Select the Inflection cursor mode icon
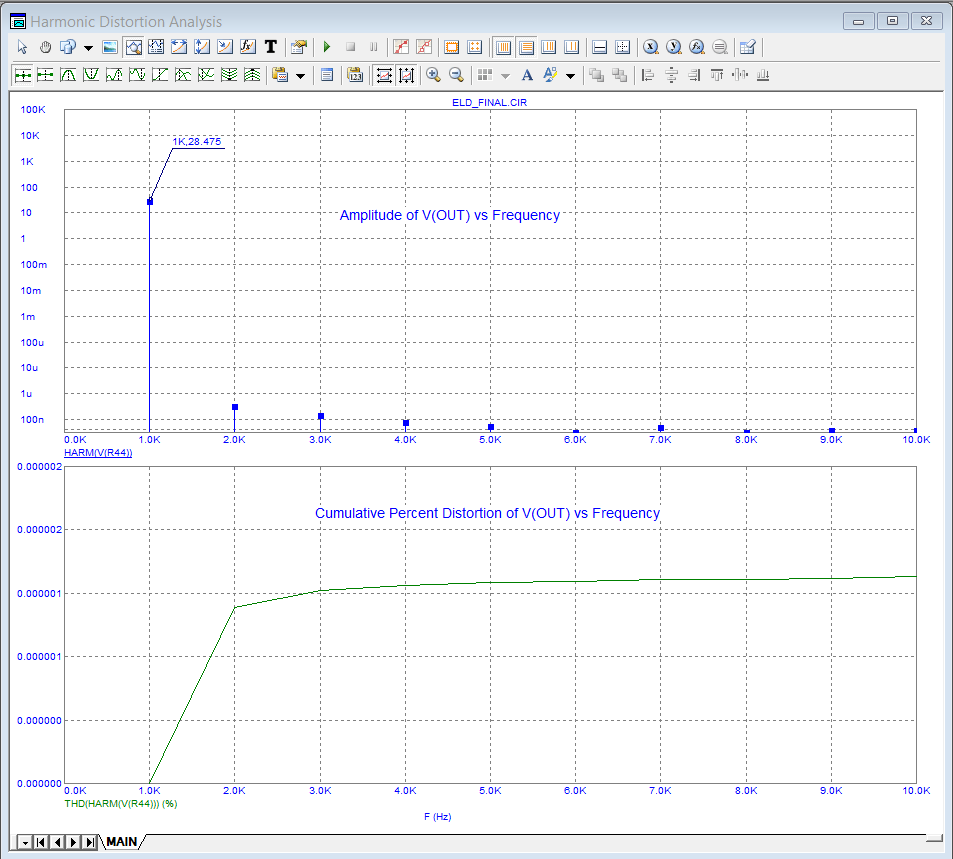The image size is (953, 859). click(x=160, y=75)
